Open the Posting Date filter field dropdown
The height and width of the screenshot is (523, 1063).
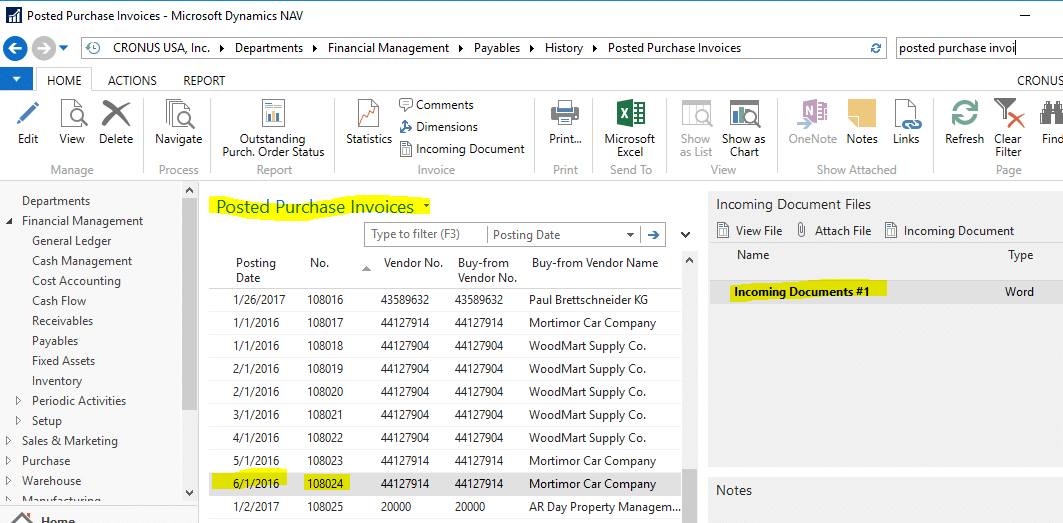[x=630, y=235]
